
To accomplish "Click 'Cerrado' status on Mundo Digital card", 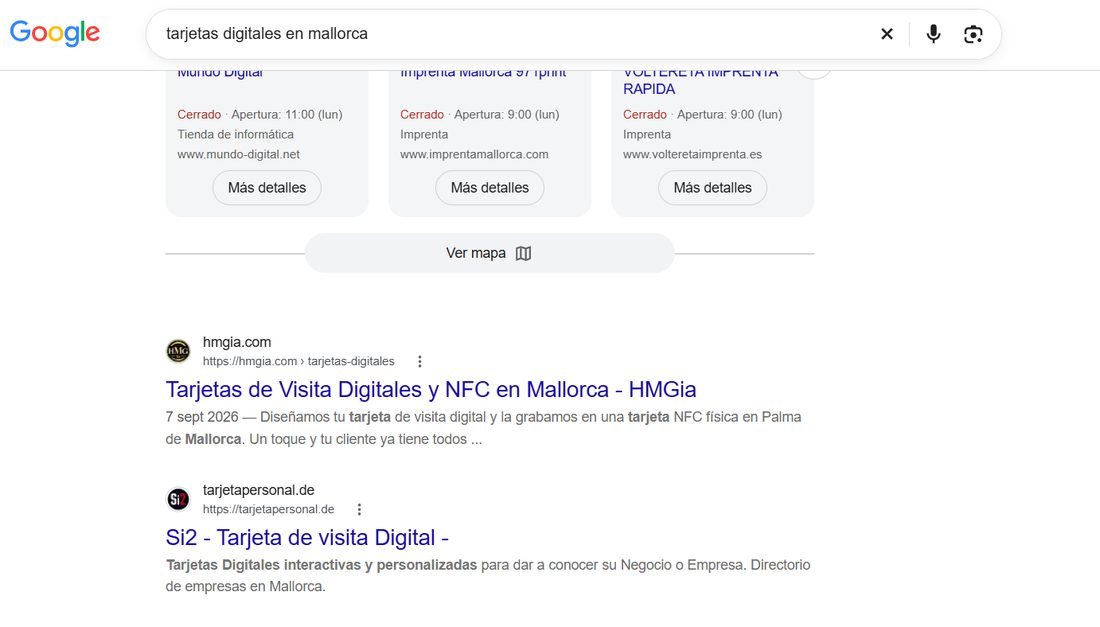I will point(199,114).
